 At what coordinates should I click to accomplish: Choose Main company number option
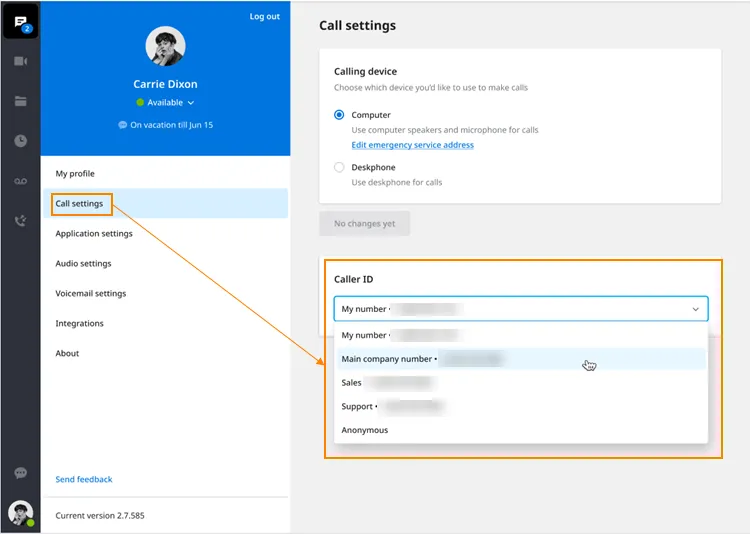[x=521, y=359]
